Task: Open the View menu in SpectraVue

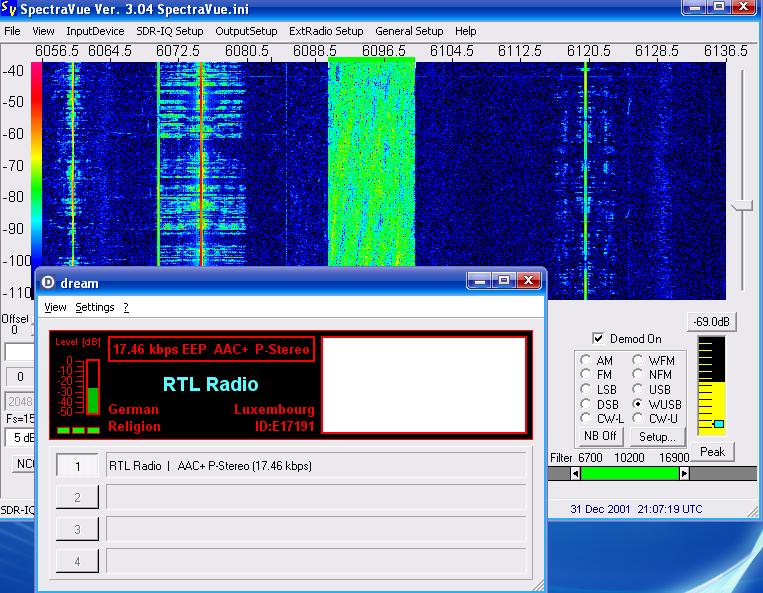Action: tap(43, 31)
